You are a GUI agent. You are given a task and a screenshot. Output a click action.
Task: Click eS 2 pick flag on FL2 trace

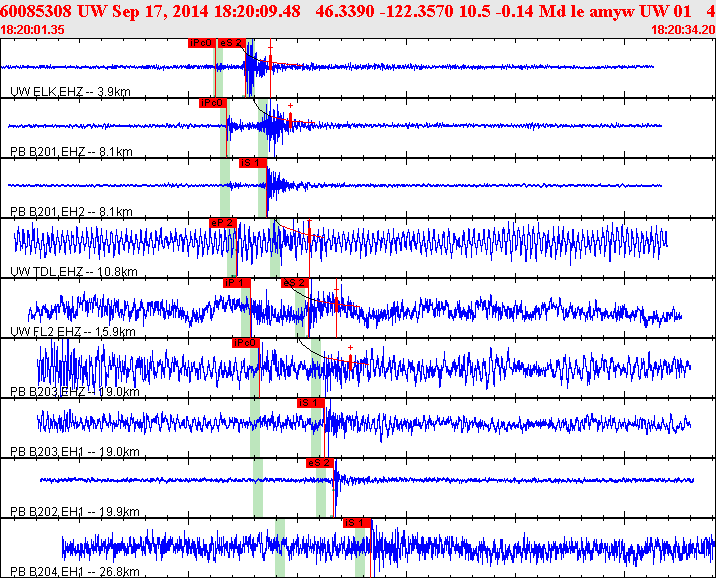click(294, 283)
